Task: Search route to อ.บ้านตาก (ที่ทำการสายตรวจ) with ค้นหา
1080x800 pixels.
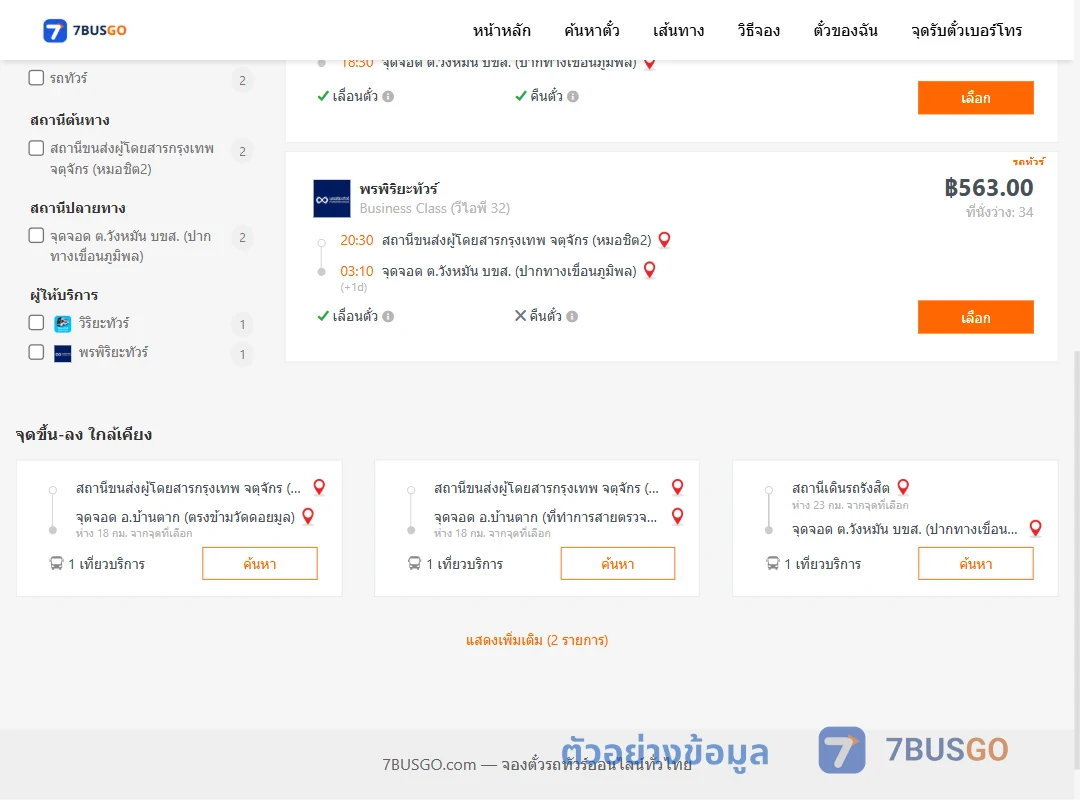Action: 618,564
